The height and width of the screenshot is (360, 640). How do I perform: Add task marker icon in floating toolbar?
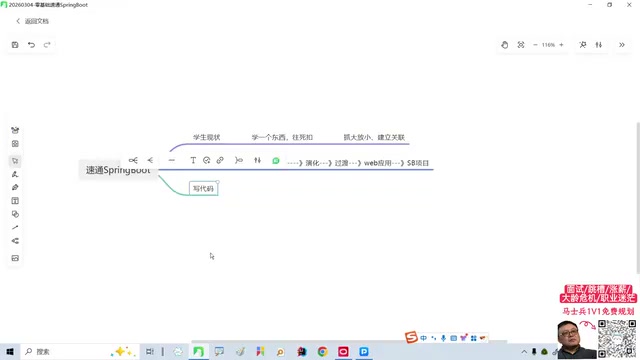tap(207, 160)
